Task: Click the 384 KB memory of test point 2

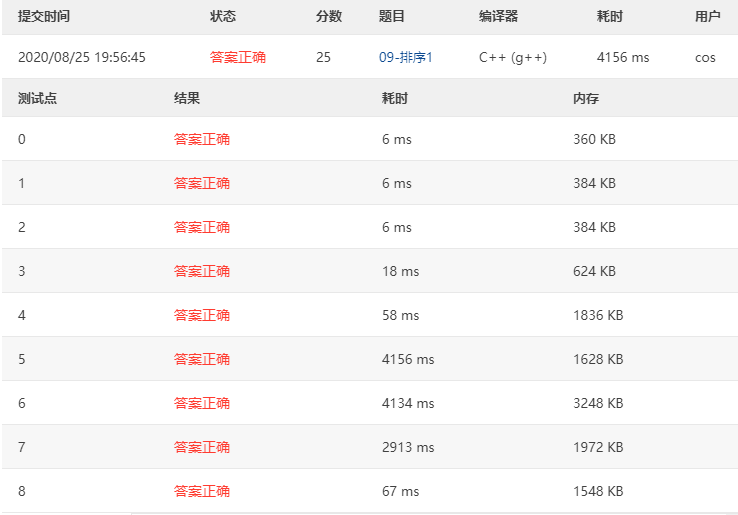Action: 594,227
